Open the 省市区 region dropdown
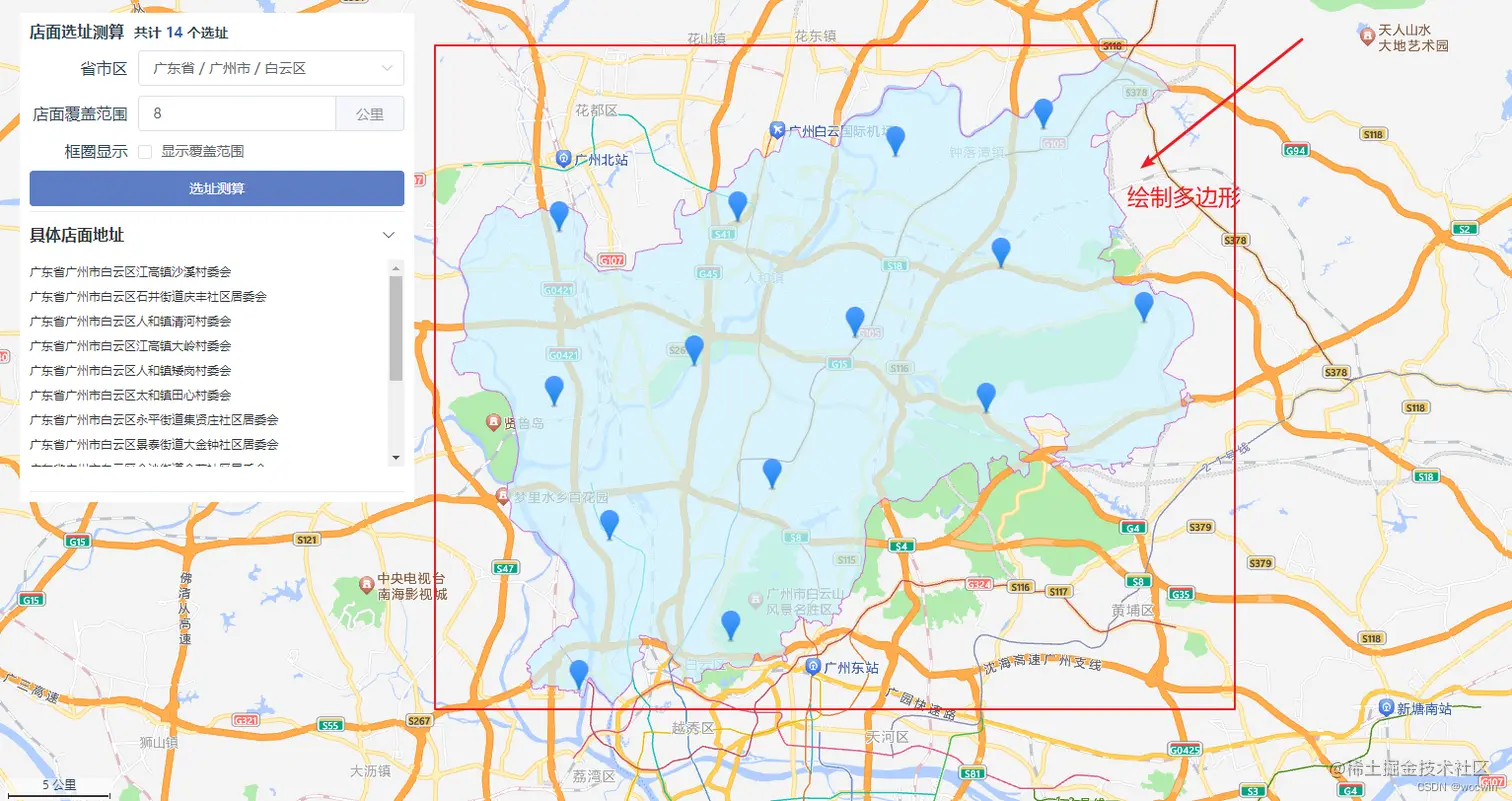The width and height of the screenshot is (1512, 801). coord(271,68)
